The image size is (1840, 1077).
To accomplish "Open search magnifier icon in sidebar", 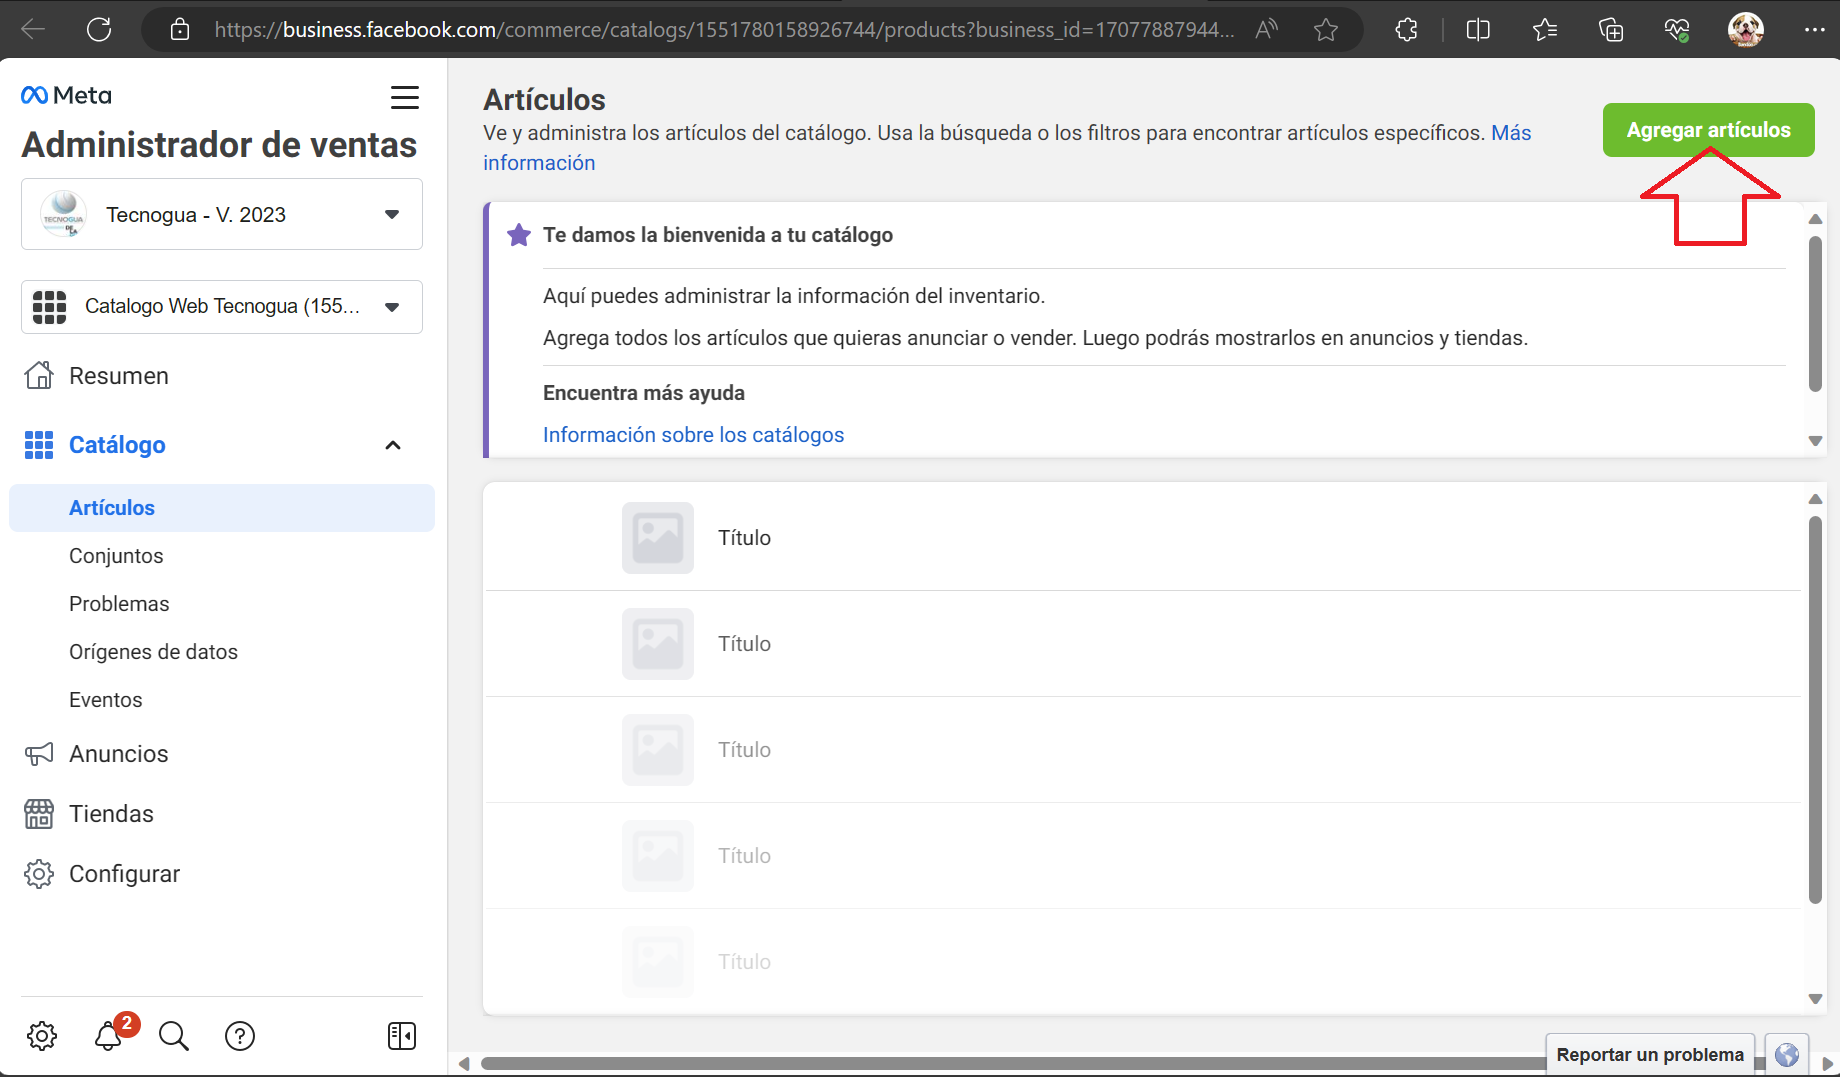I will tap(174, 1036).
